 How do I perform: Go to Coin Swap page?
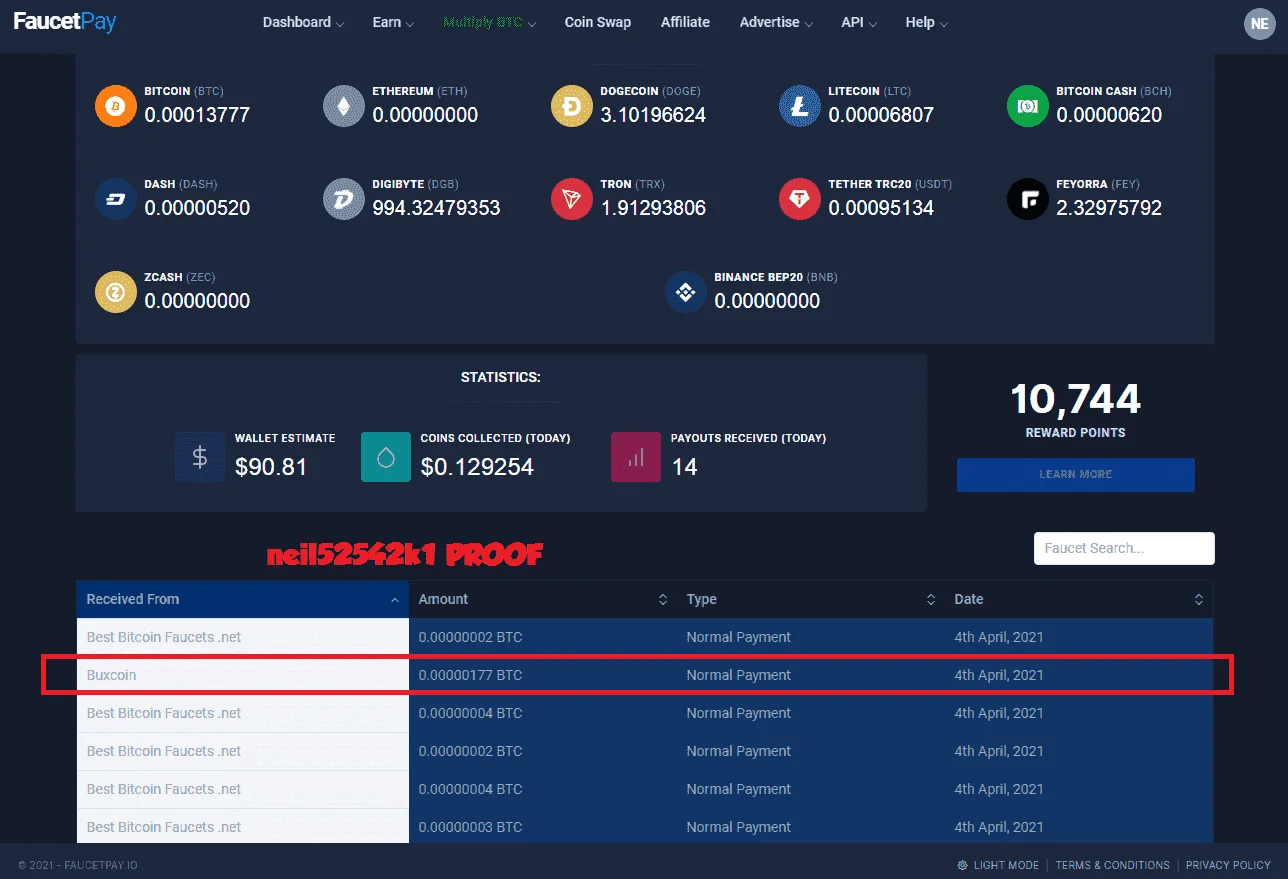pyautogui.click(x=598, y=22)
